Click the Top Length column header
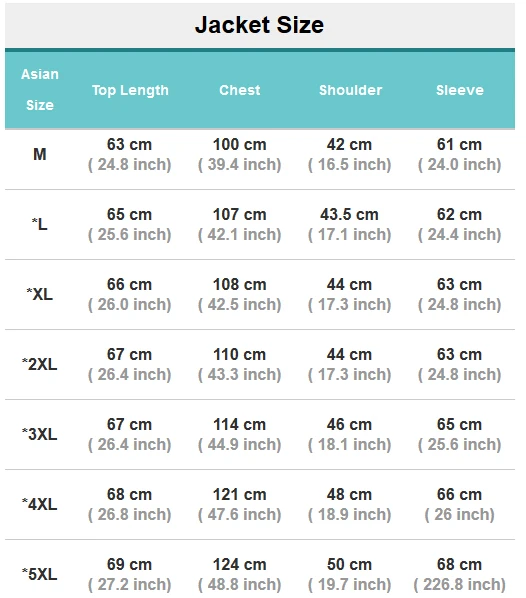Screen dimensions: 526x598 coord(130,90)
